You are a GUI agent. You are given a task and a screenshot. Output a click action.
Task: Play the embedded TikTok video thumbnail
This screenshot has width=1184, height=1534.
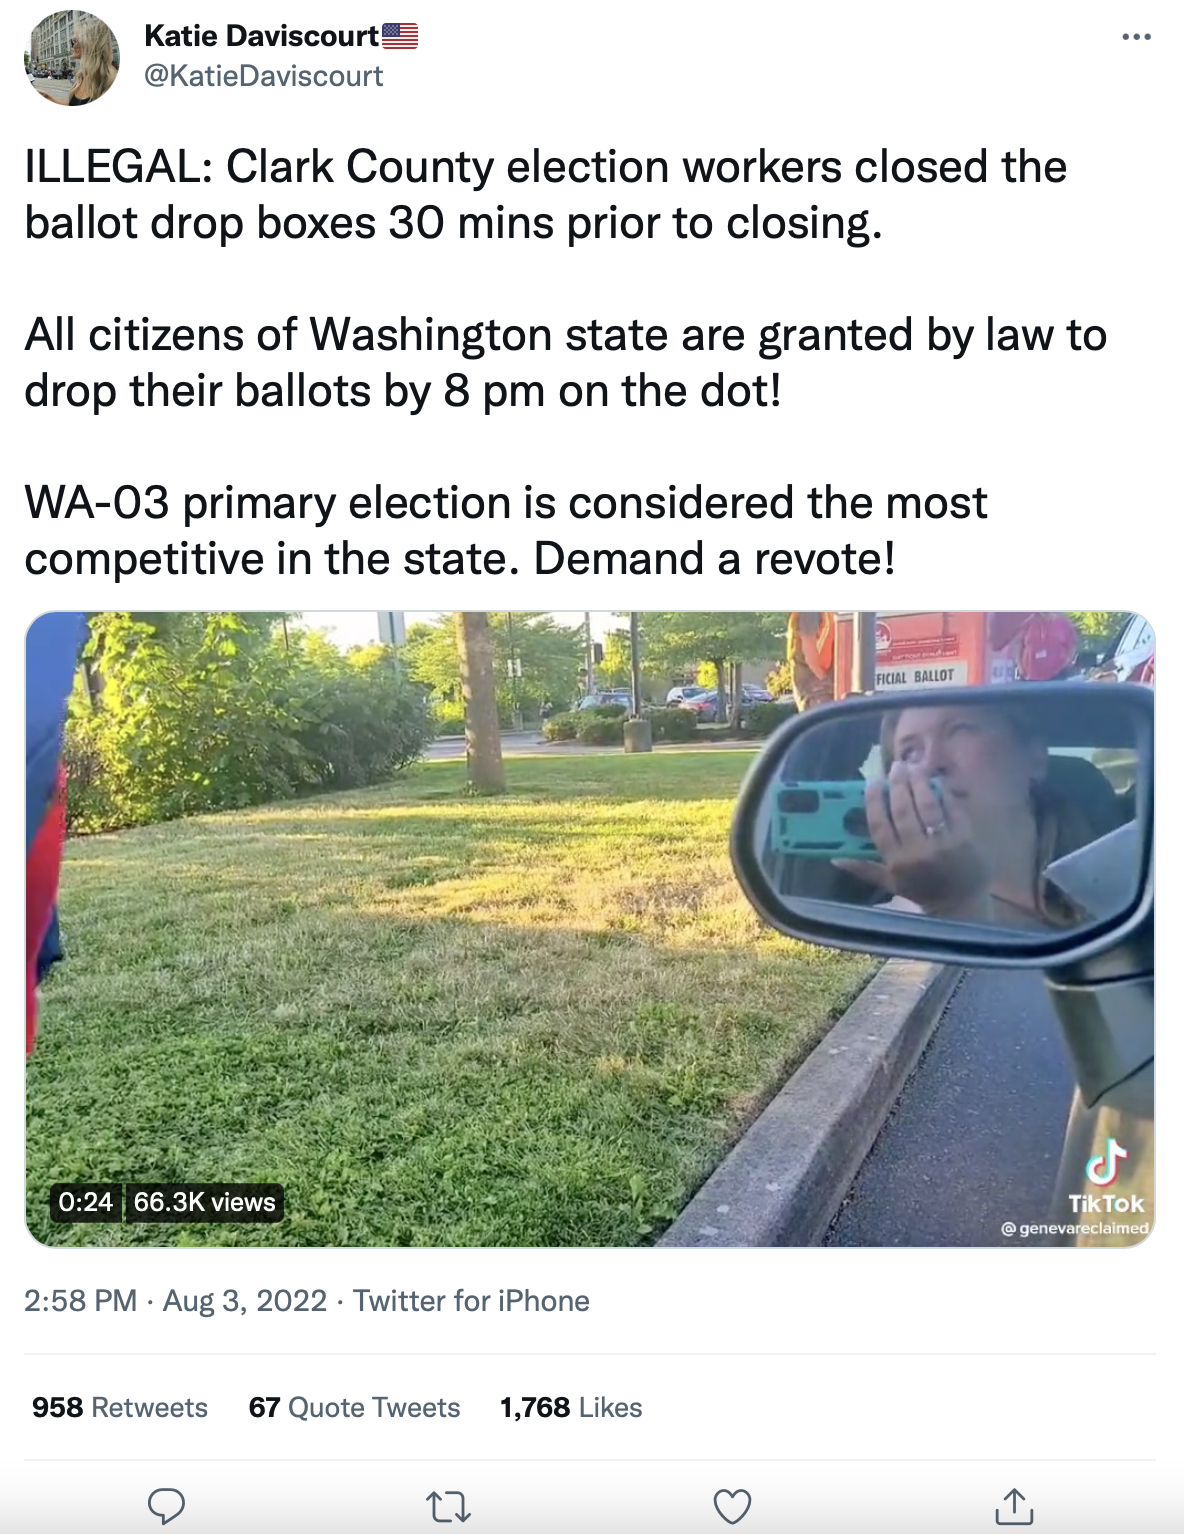592,930
